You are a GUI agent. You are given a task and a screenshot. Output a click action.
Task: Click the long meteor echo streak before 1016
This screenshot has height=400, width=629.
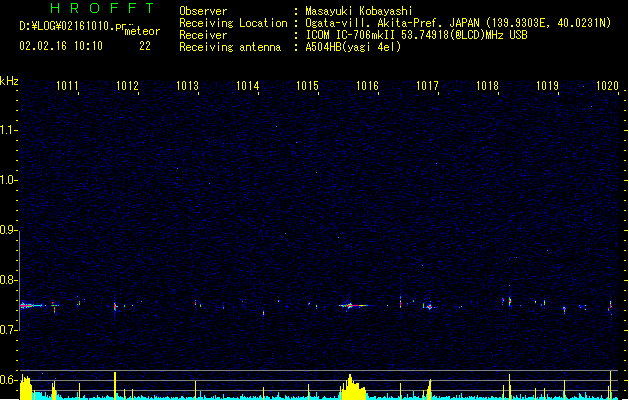pyautogui.click(x=354, y=306)
